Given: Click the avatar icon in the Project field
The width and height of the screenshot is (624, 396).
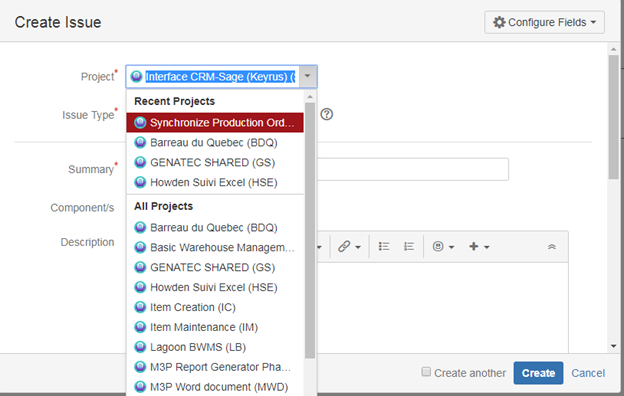Looking at the screenshot, I should click(136, 76).
